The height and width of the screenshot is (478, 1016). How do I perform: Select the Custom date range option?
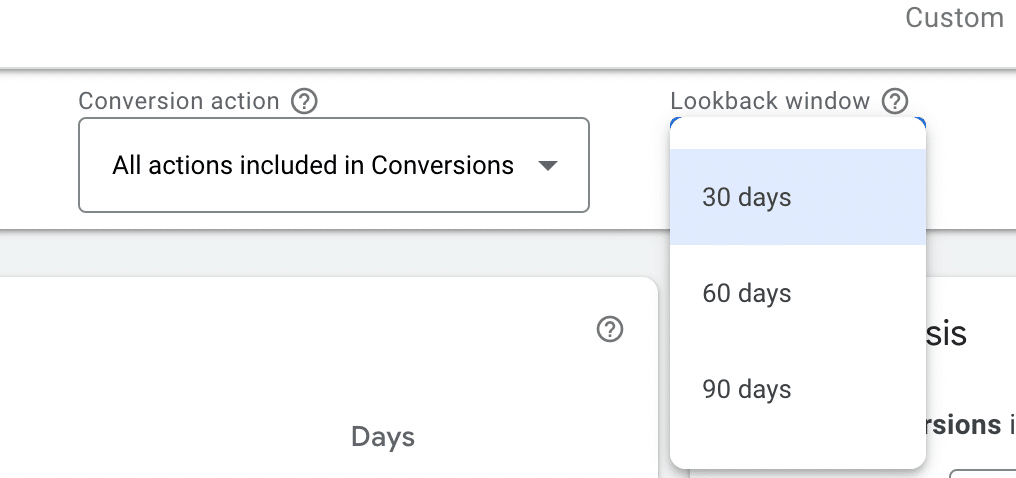[954, 17]
